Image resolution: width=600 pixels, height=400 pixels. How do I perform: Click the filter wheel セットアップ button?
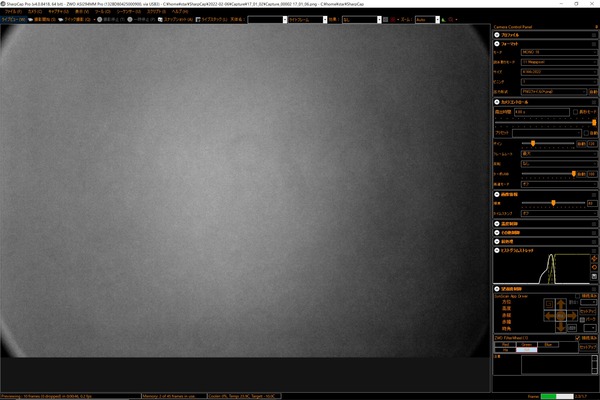tap(588, 347)
